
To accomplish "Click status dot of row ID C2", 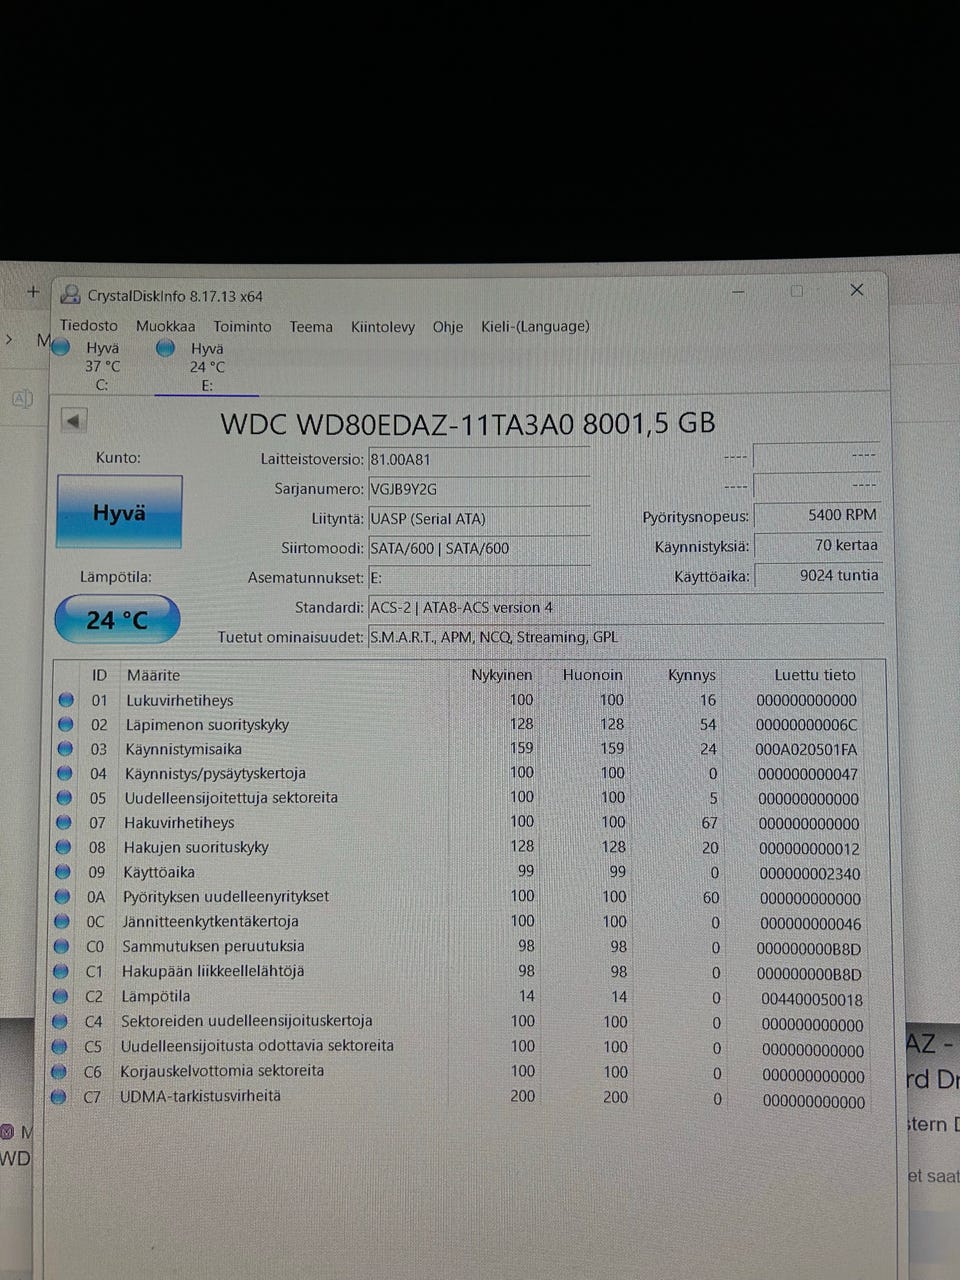I will click(61, 996).
